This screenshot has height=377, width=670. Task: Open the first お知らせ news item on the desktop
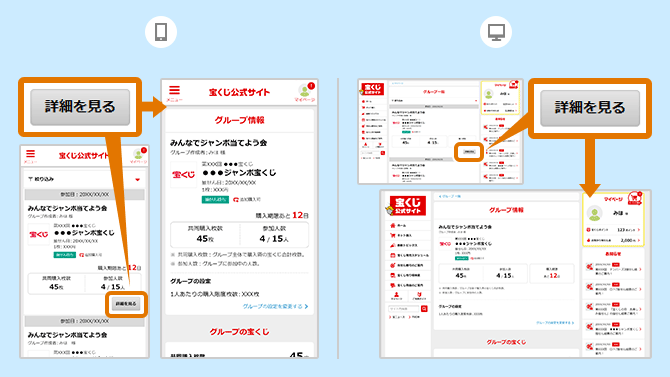point(613,267)
